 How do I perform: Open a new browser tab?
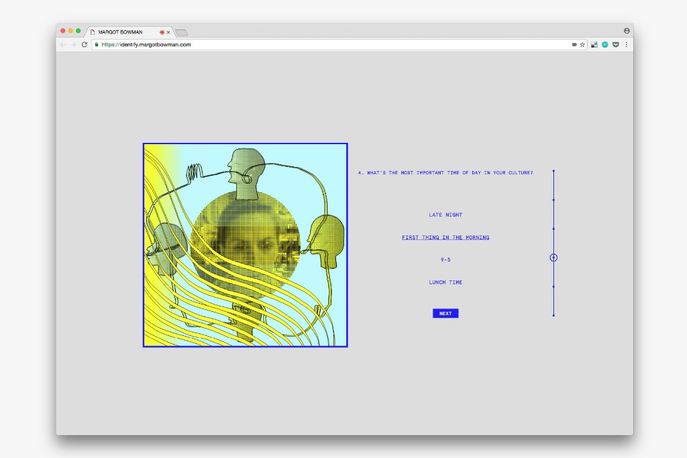tap(182, 32)
